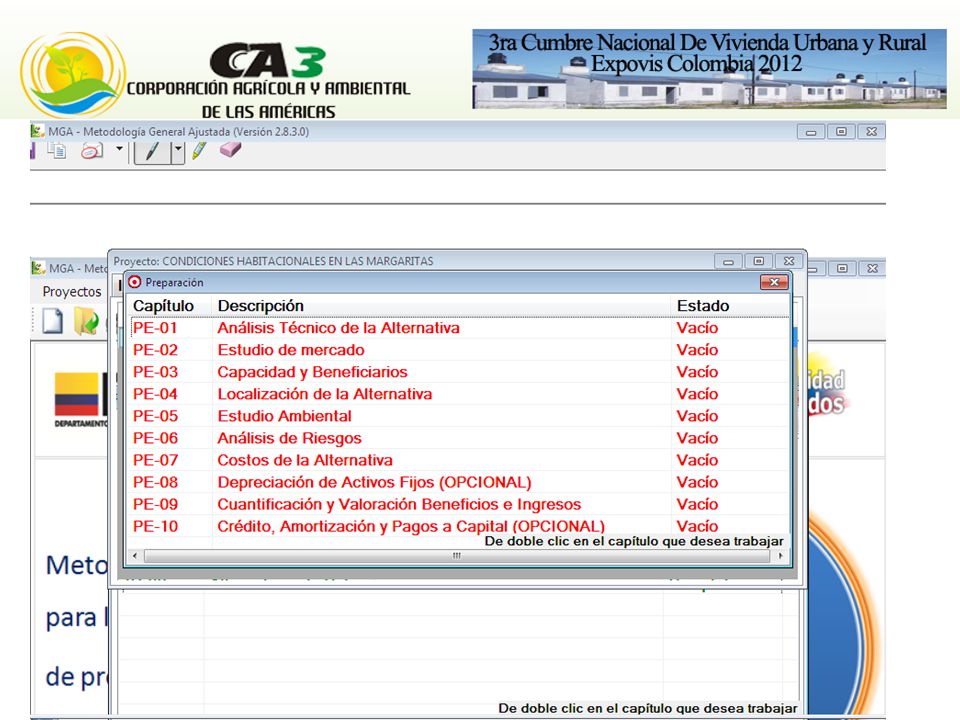Click the Vacío status of PE-10

tap(697, 527)
